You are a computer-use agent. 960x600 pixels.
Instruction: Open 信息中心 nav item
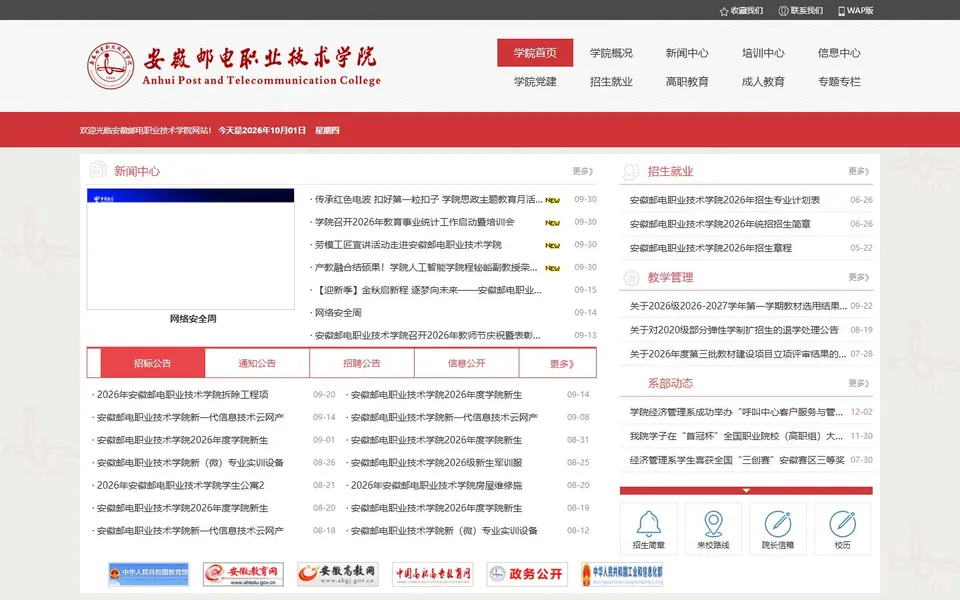click(x=839, y=53)
